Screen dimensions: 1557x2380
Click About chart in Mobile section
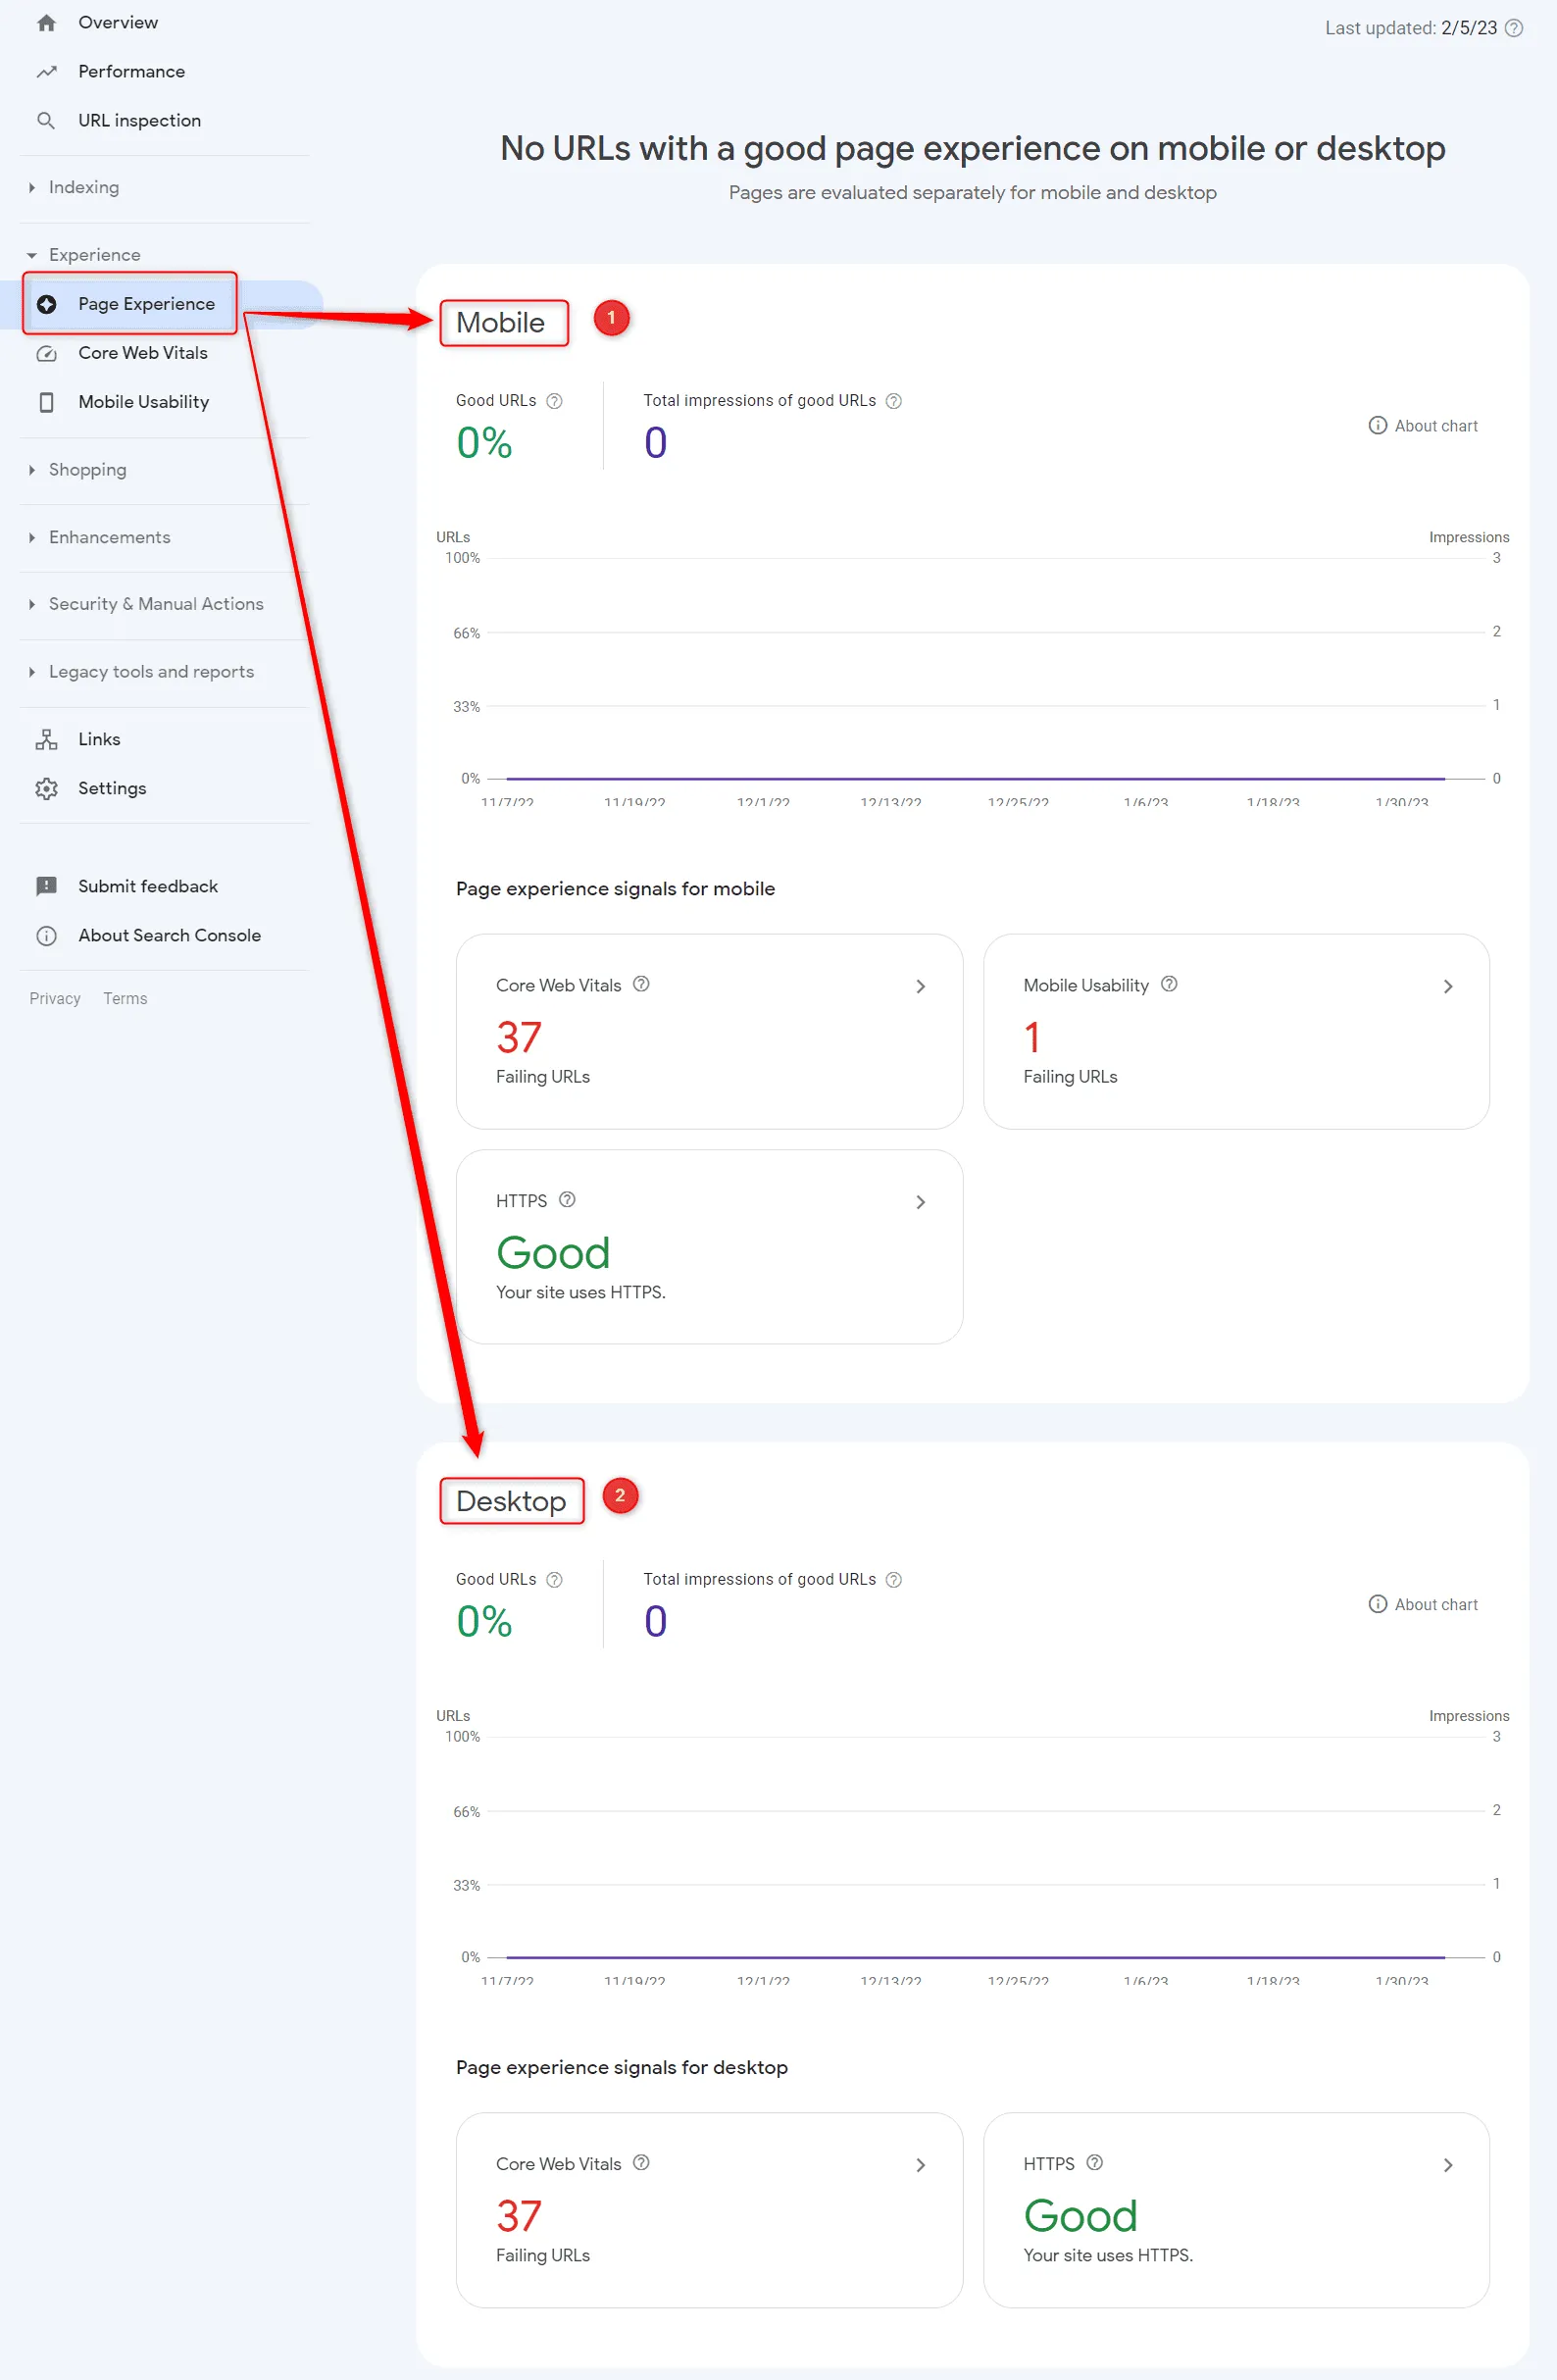point(1423,426)
